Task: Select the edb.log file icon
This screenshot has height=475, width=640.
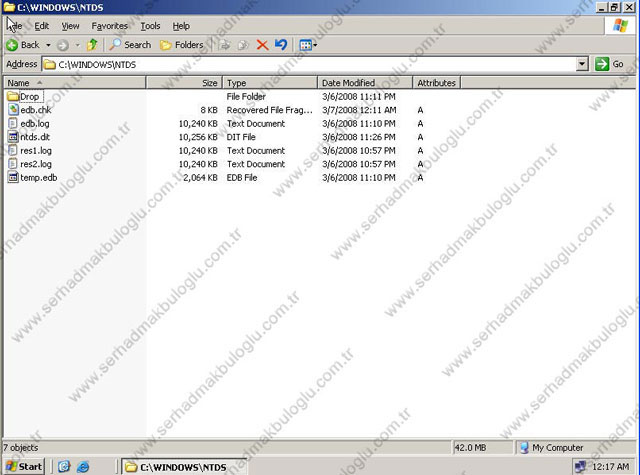Action: (x=13, y=123)
